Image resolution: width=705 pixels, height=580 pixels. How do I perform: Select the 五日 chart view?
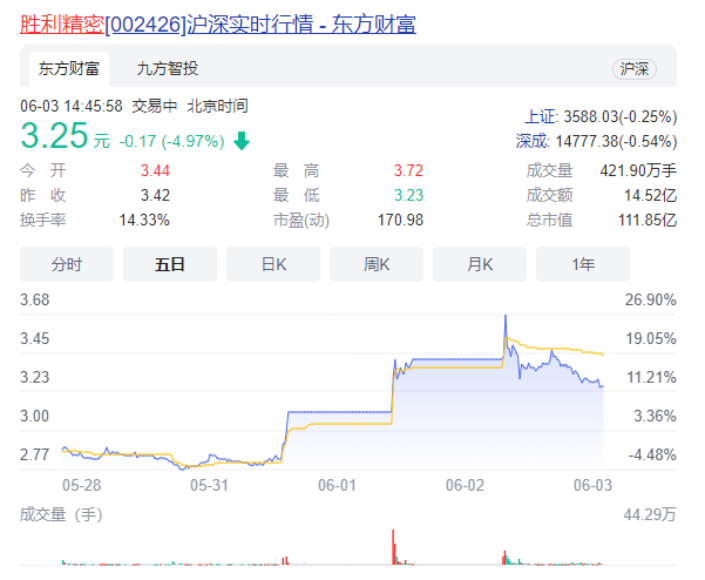pos(170,264)
